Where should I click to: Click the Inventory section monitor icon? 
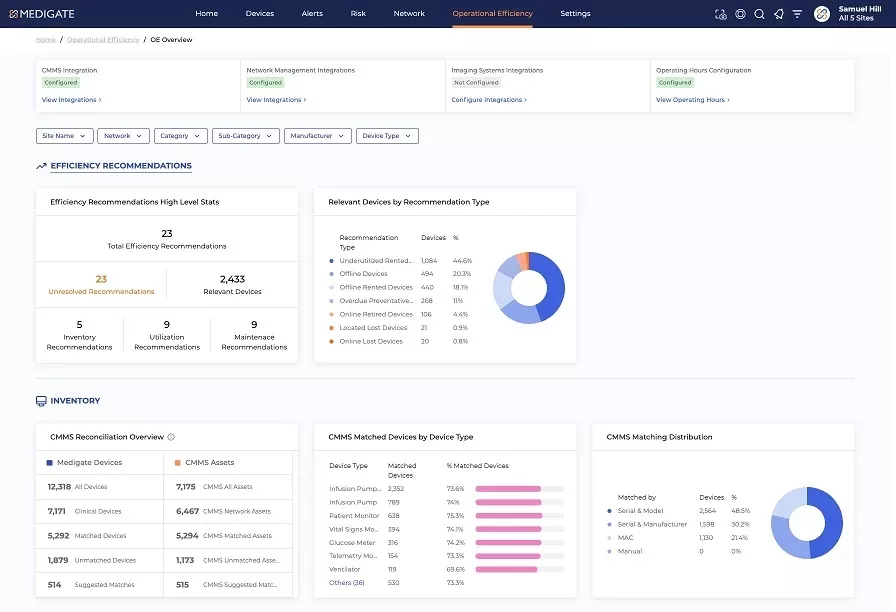pyautogui.click(x=41, y=401)
